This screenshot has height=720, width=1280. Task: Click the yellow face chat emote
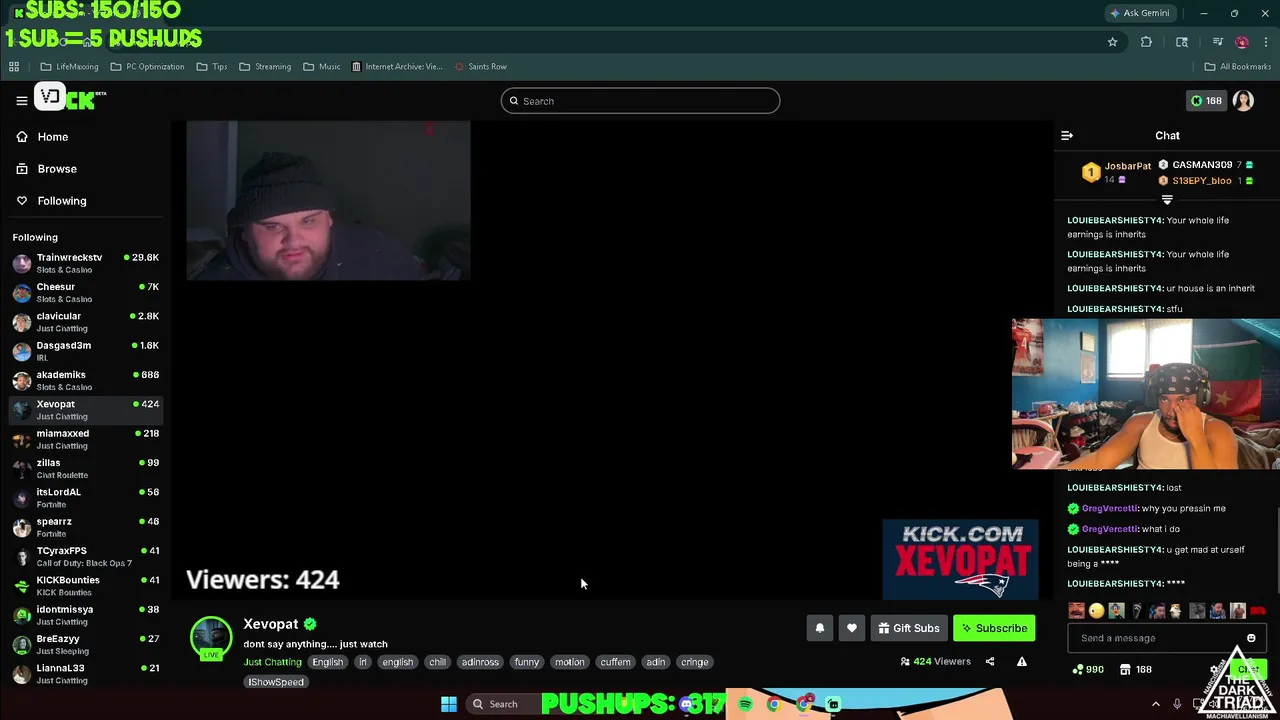pyautogui.click(x=1097, y=611)
